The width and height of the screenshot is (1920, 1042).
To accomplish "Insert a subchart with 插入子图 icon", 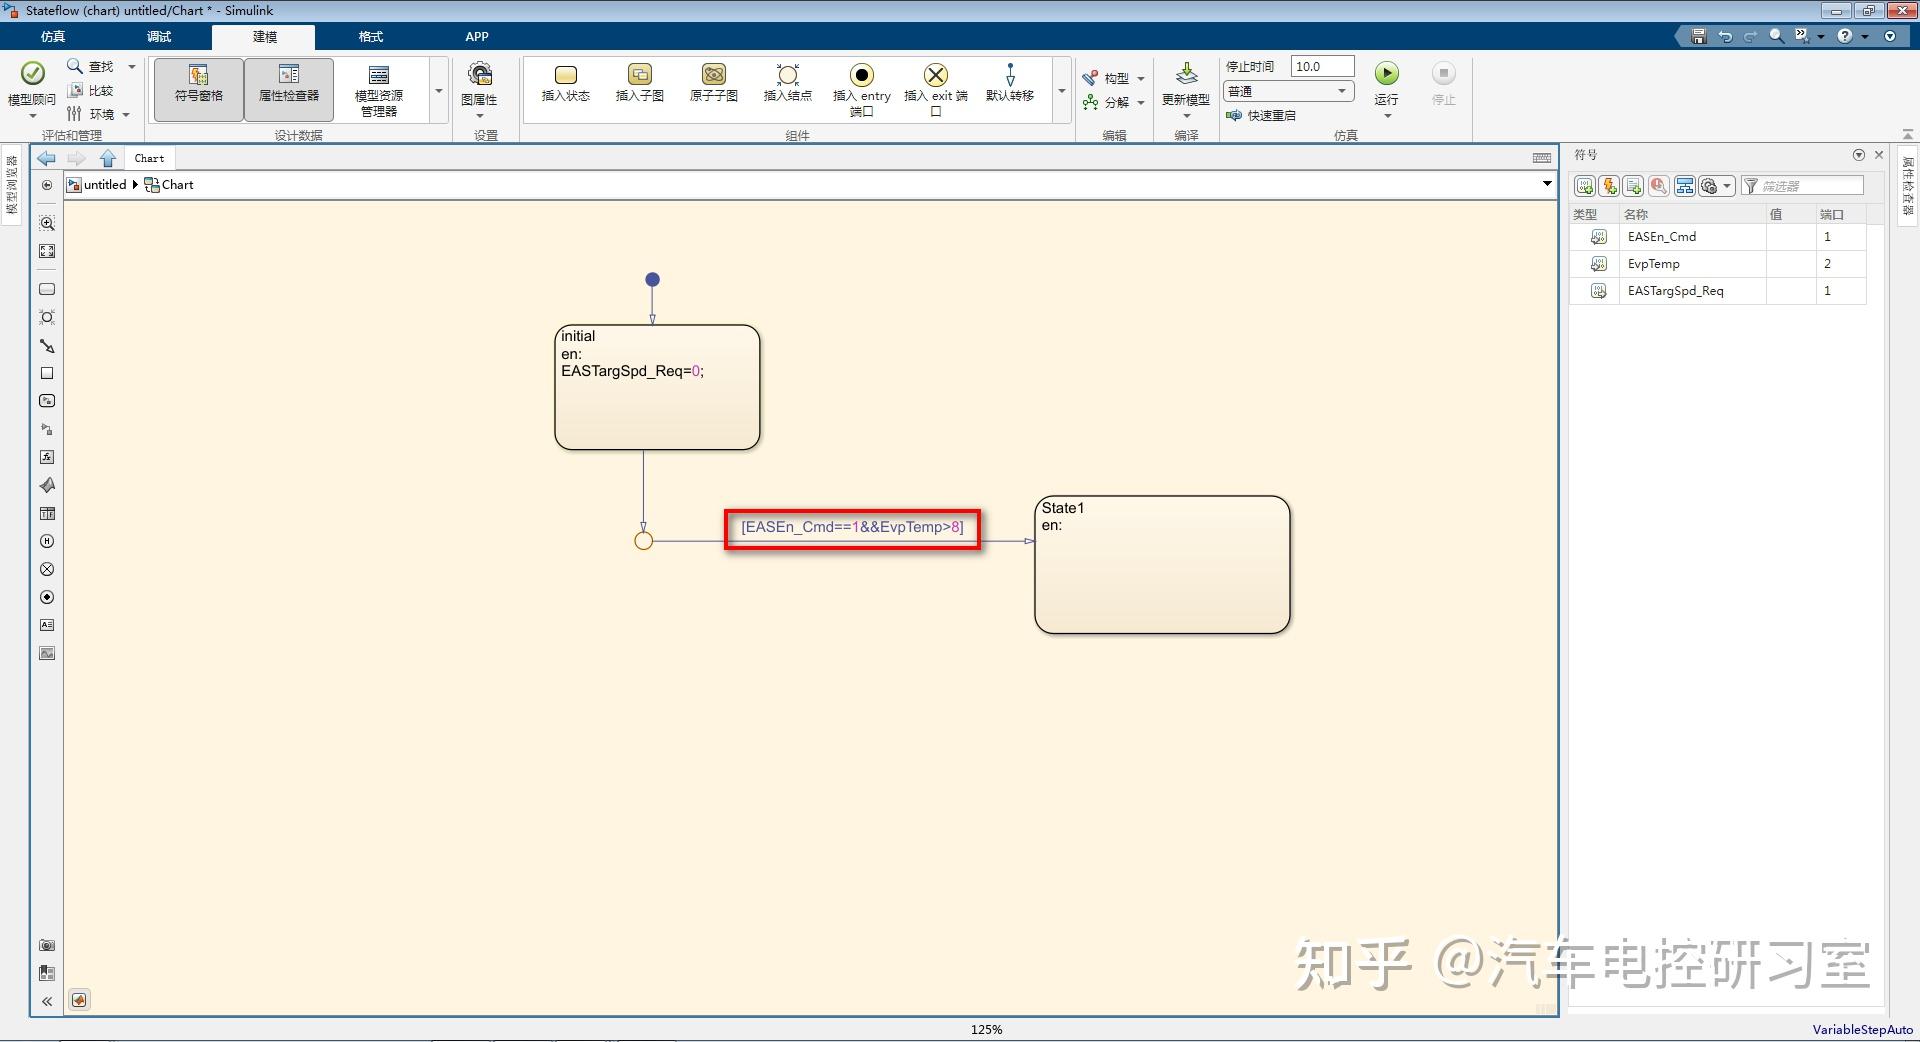I will [x=639, y=85].
